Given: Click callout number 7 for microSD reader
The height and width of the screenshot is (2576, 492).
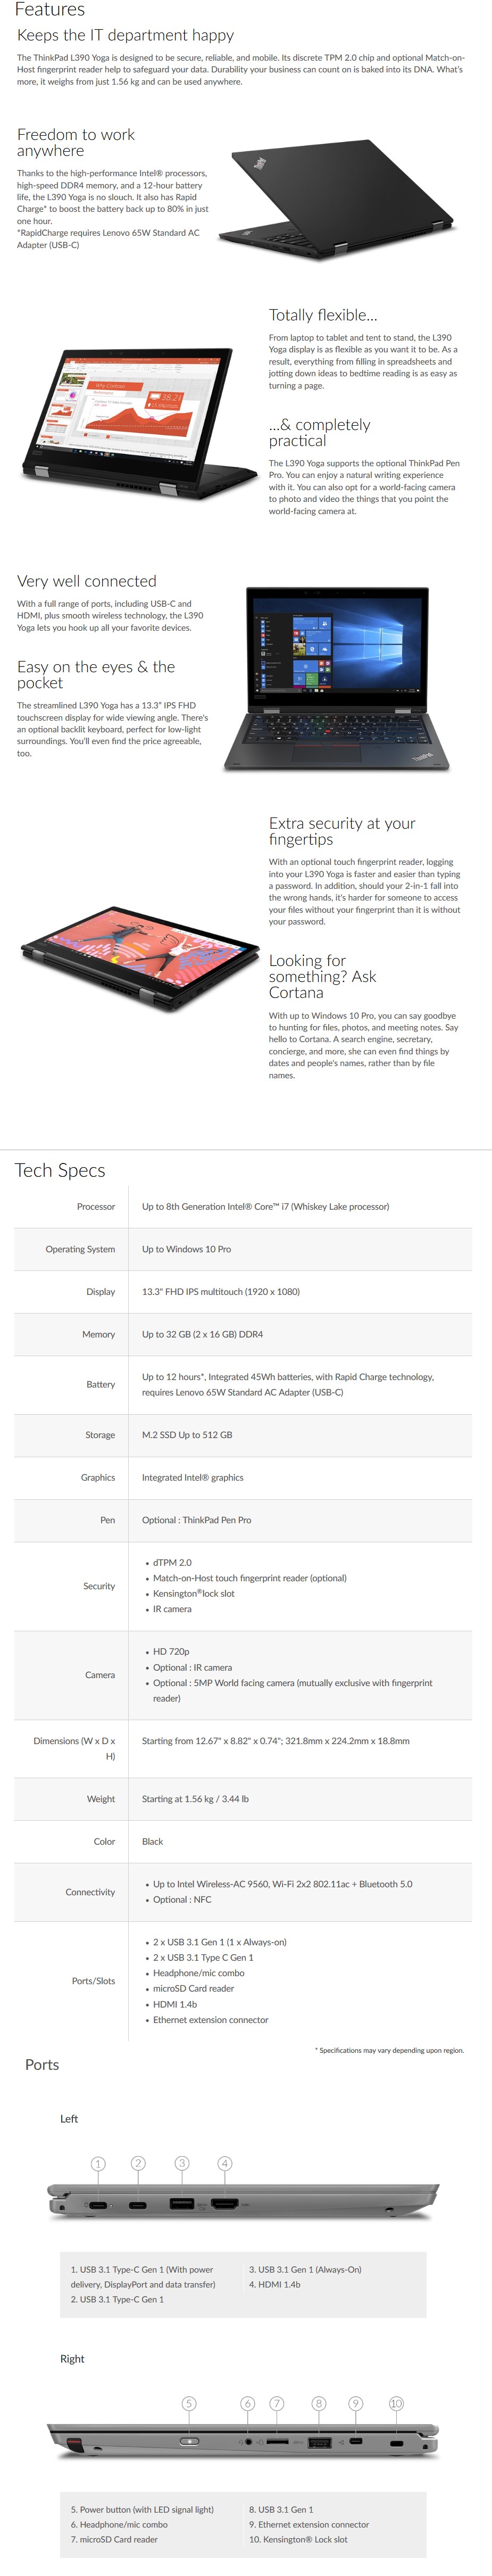Looking at the screenshot, I should 277,2403.
